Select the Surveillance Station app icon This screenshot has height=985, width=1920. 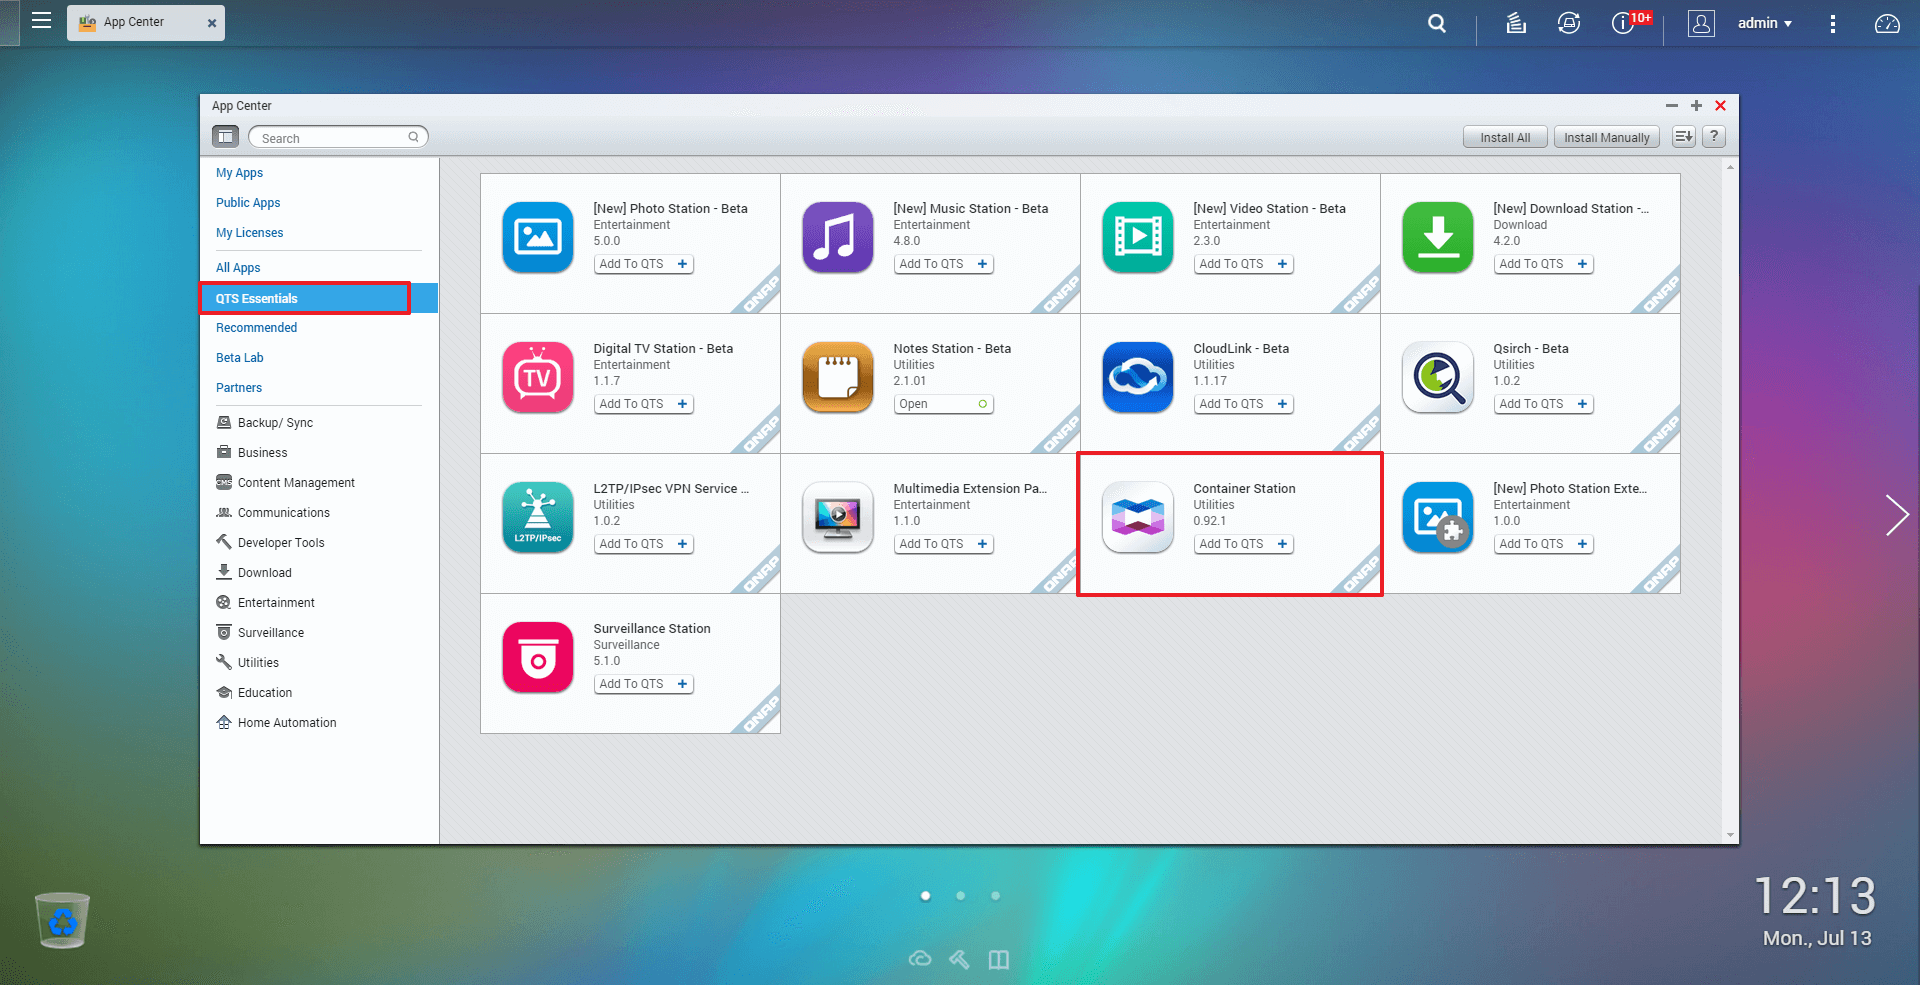coord(538,657)
